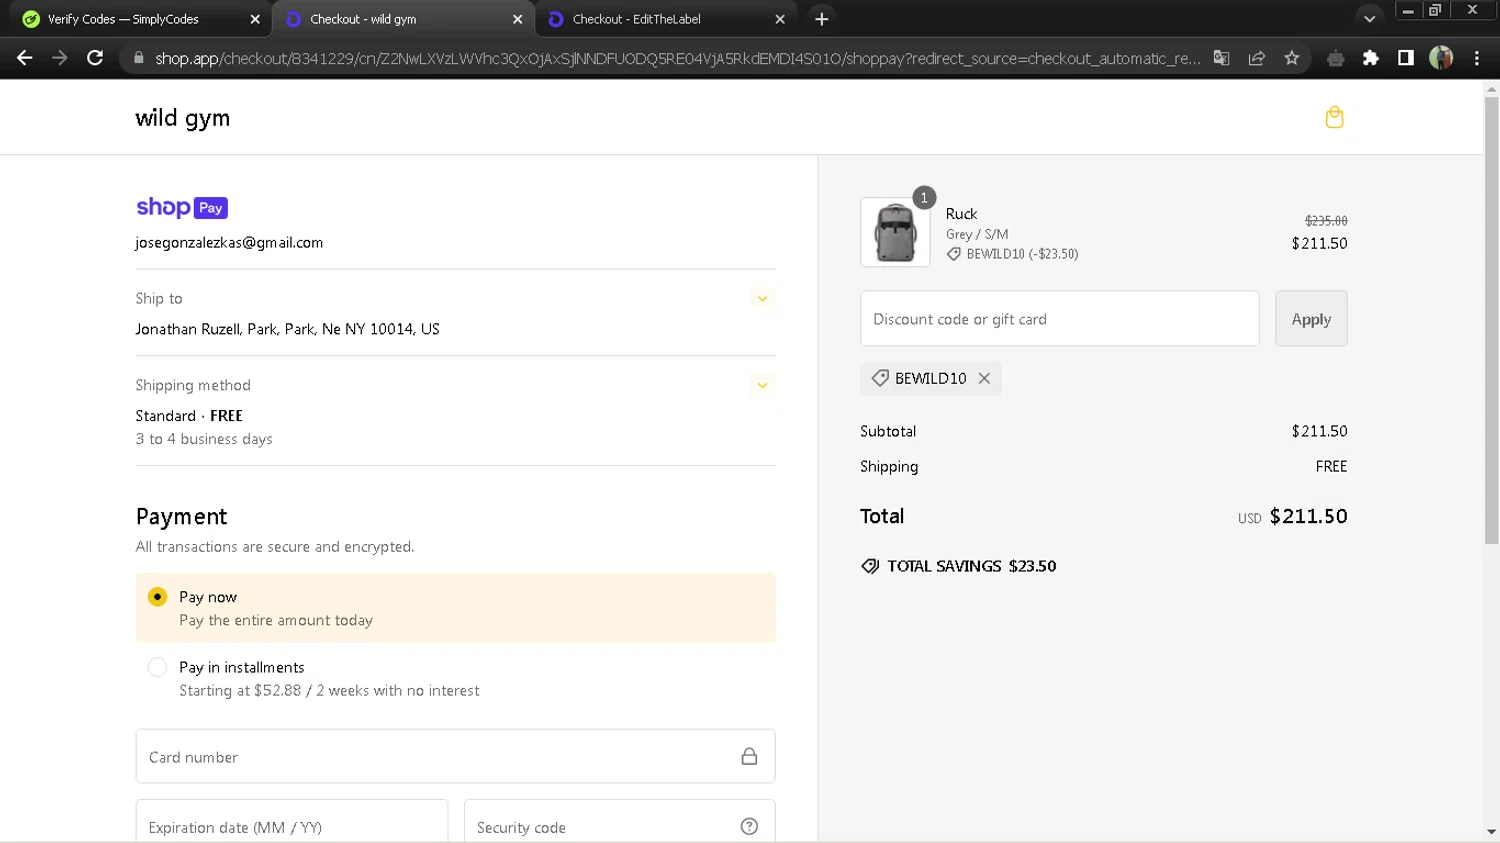Click the extension icon beside puzzle piece
Screen dimensions: 1500x843
click(1335, 58)
